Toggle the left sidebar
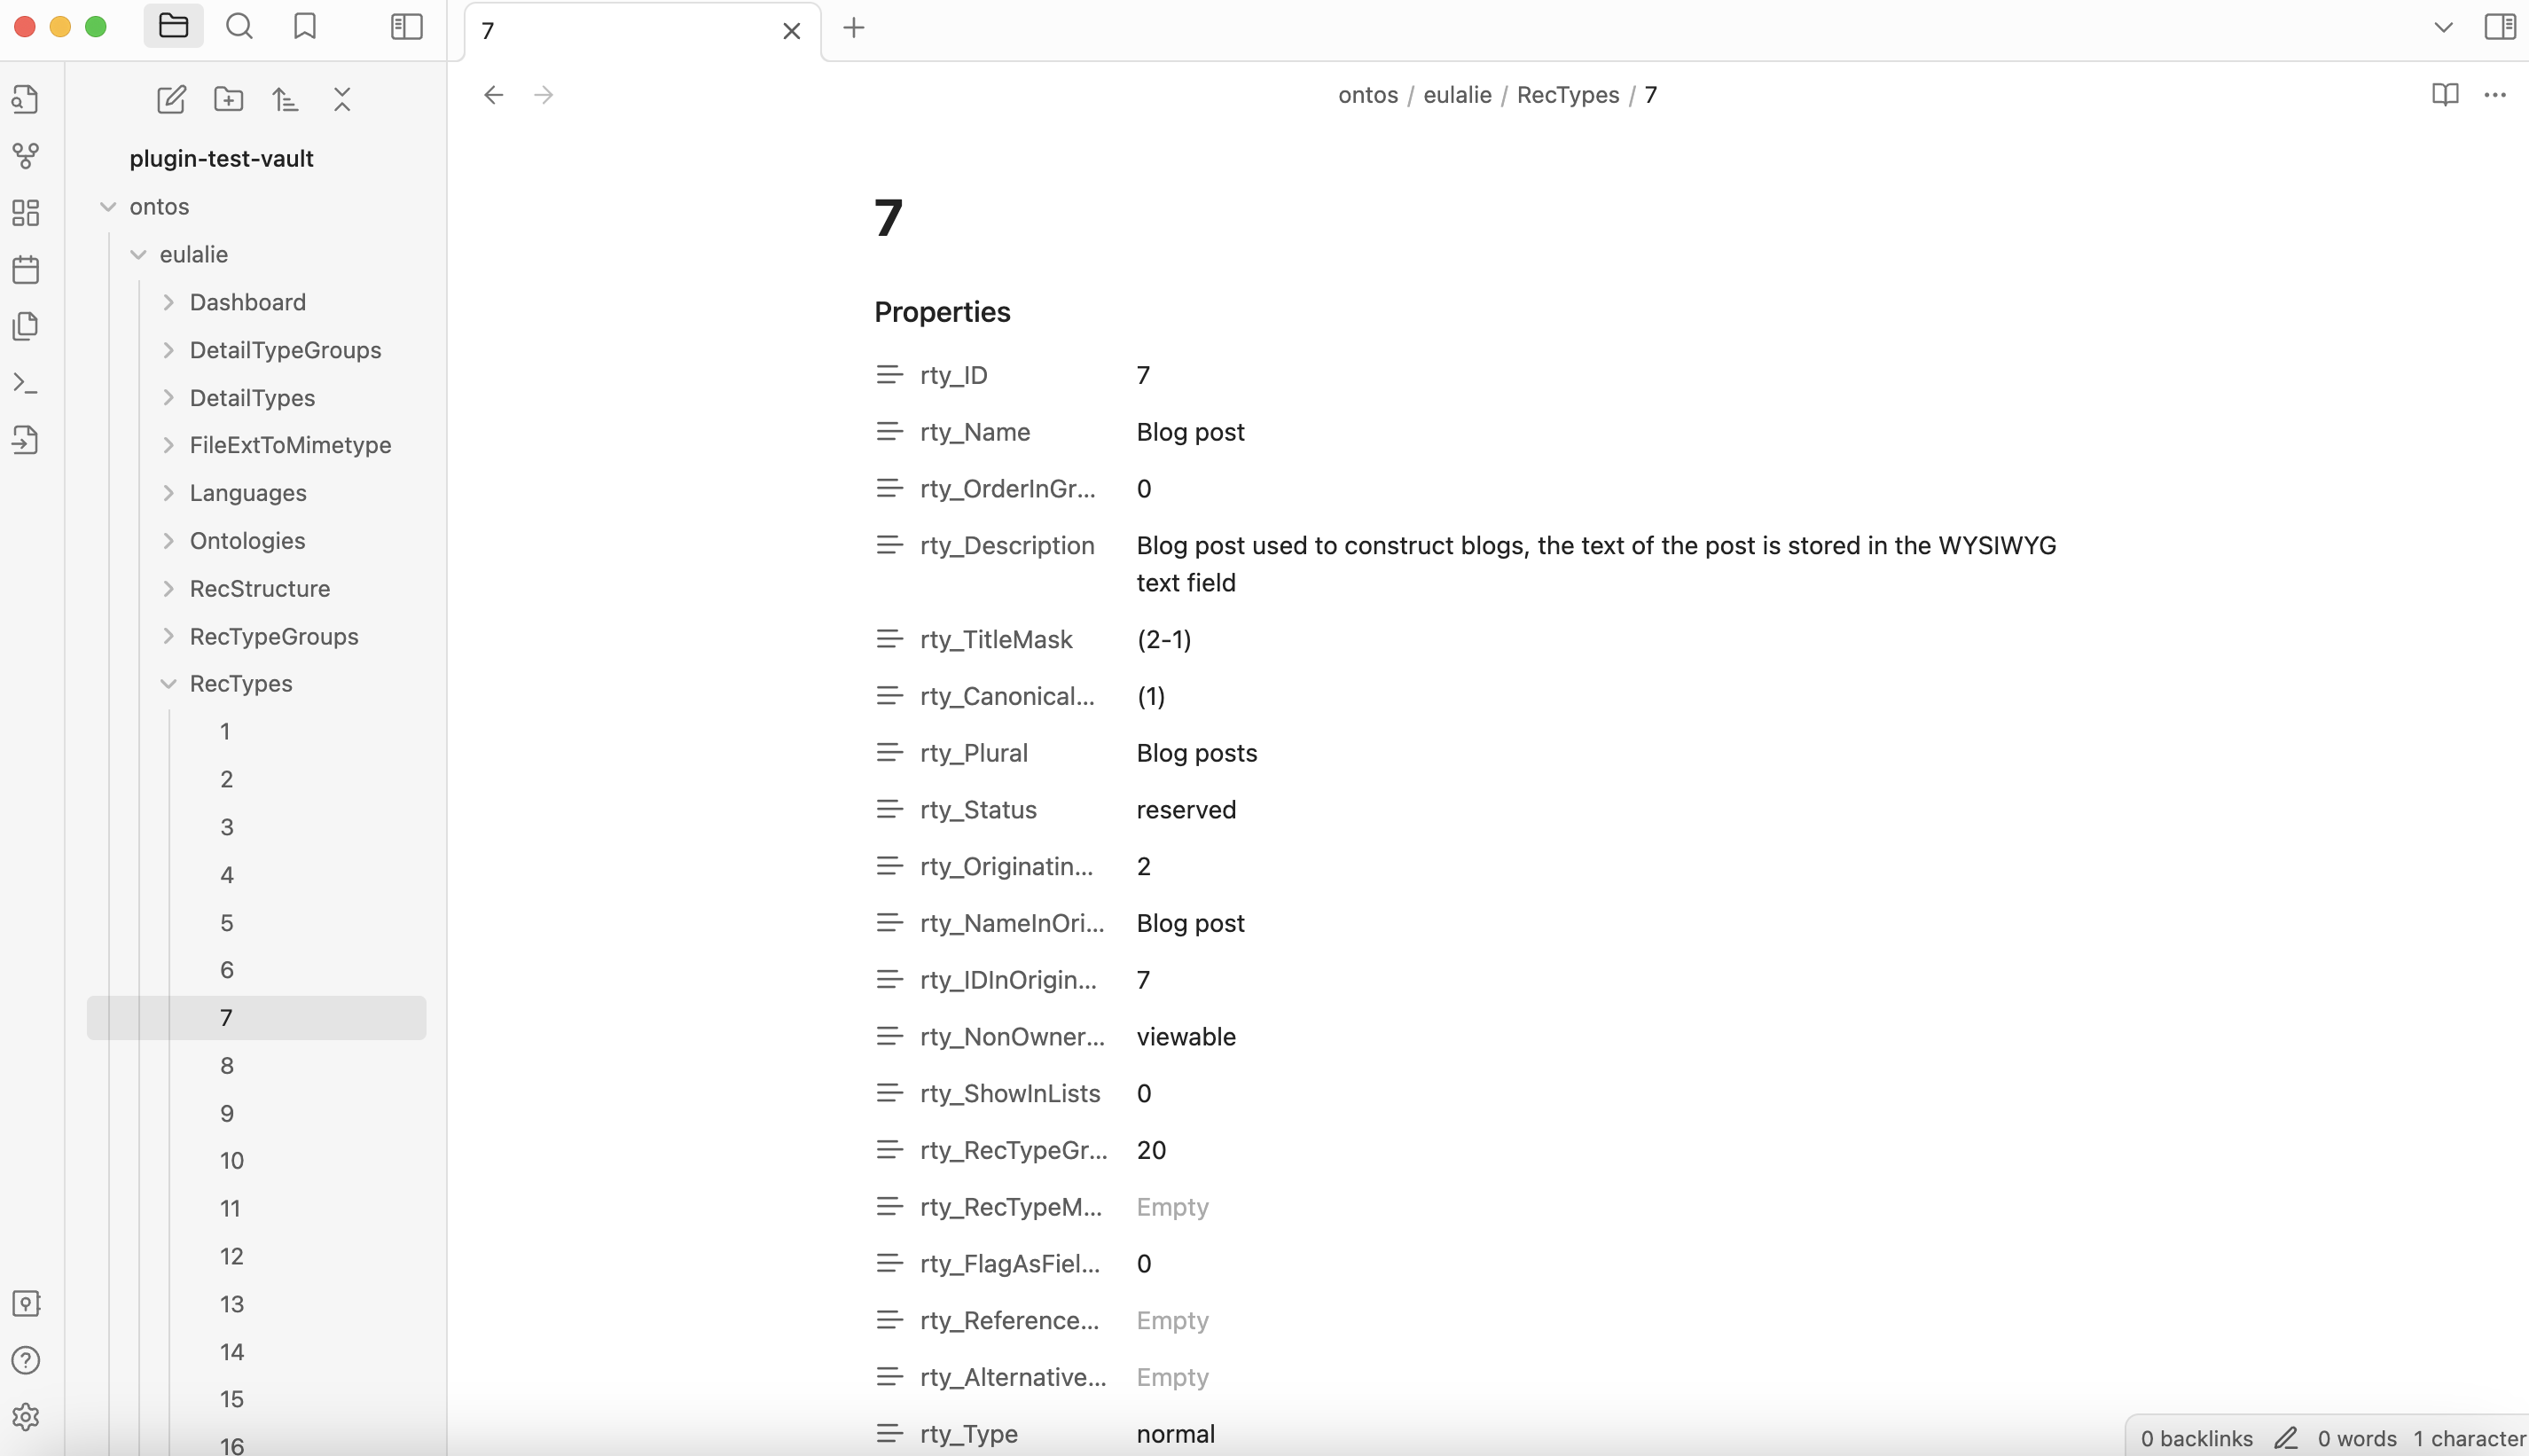The image size is (2529, 1456). click(x=406, y=26)
